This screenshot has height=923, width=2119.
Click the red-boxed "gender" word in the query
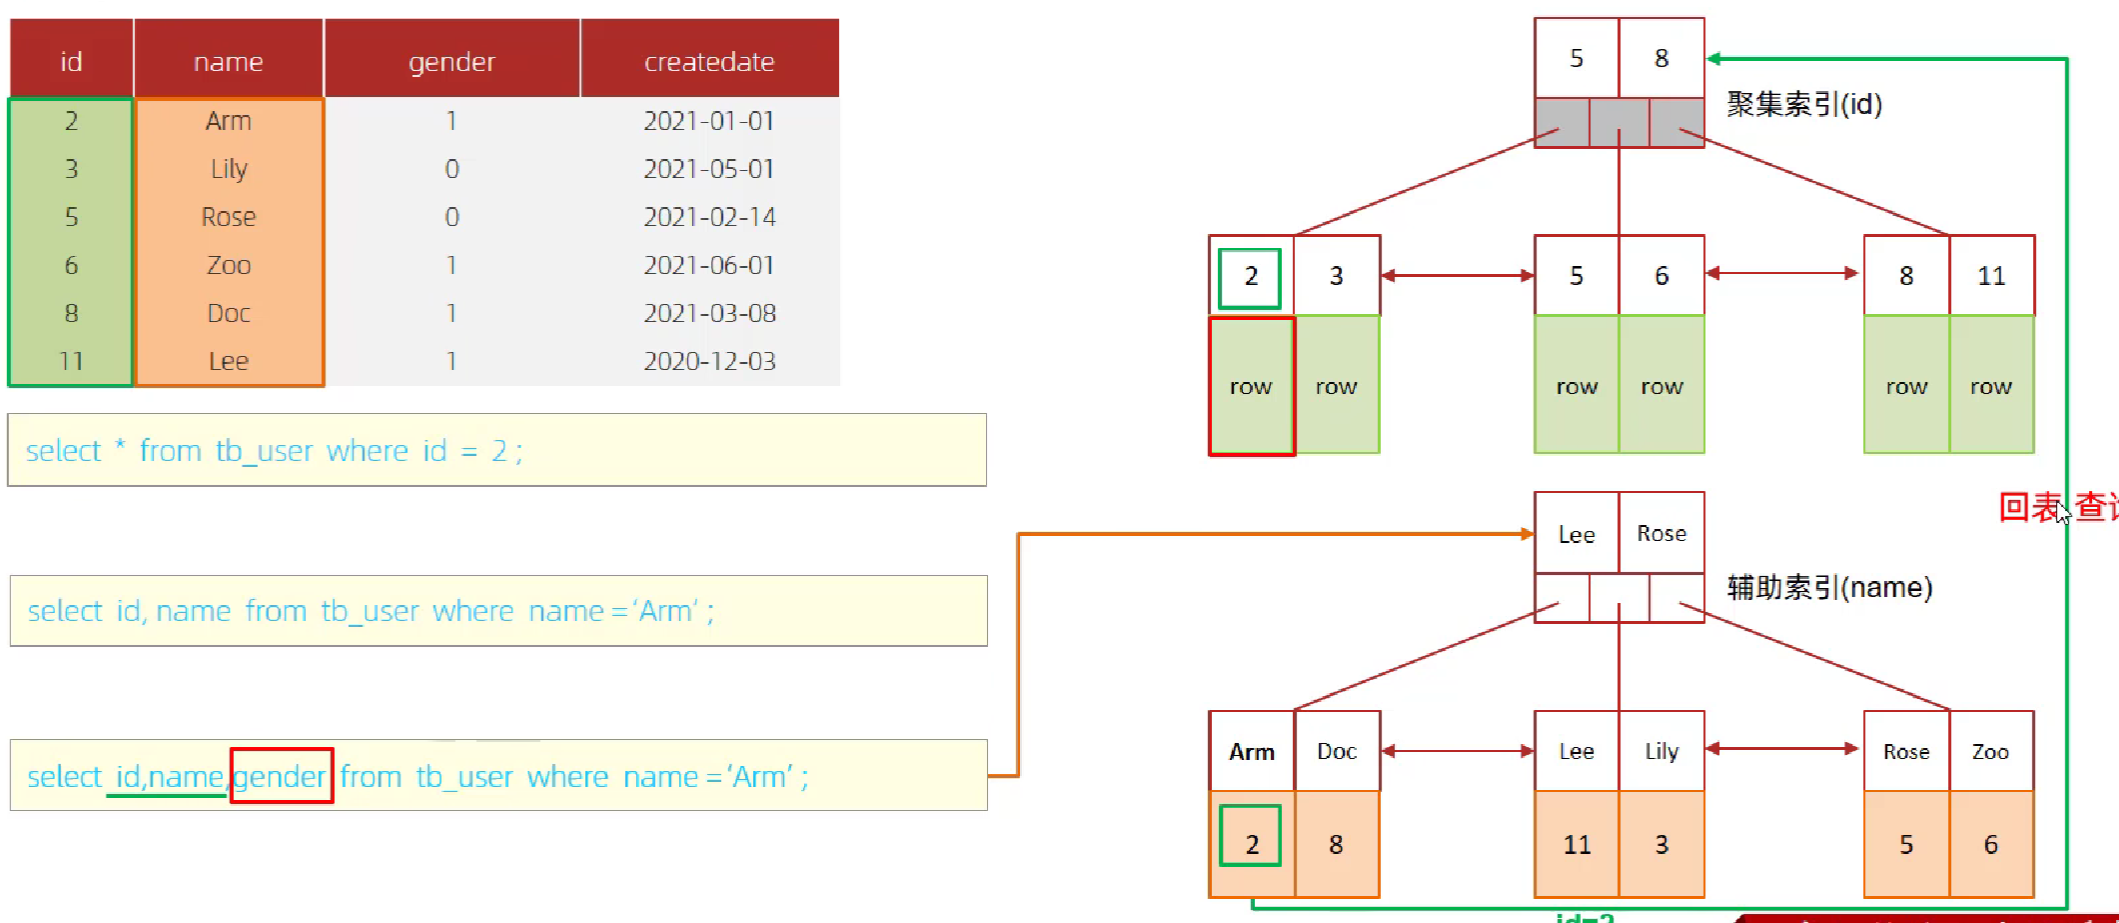281,776
